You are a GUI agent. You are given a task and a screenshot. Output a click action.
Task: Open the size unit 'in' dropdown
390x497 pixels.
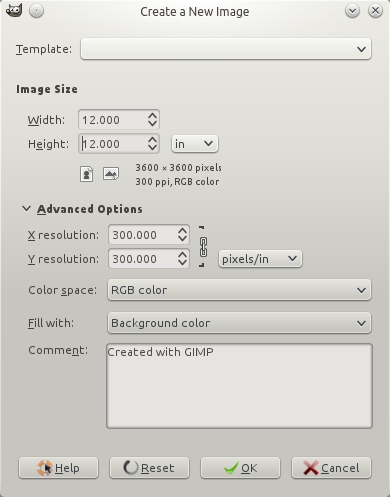pyautogui.click(x=195, y=144)
